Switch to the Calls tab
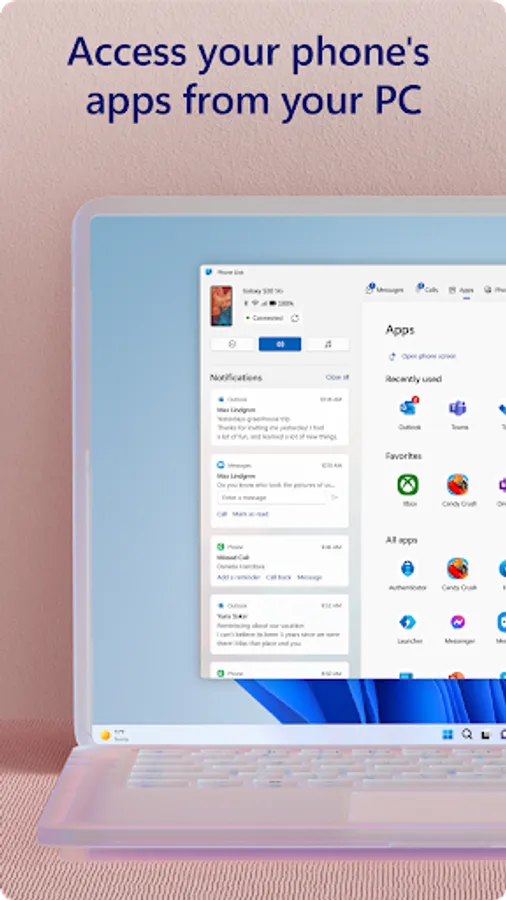The width and height of the screenshot is (506, 900). [x=427, y=289]
